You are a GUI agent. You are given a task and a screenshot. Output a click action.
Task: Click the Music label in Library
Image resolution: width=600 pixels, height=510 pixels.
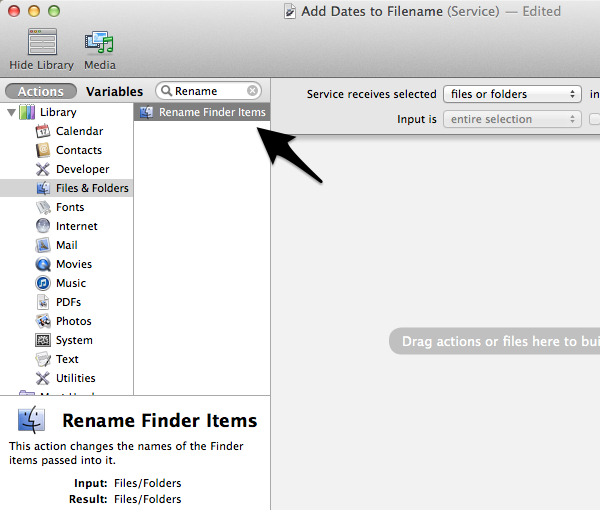tap(71, 283)
